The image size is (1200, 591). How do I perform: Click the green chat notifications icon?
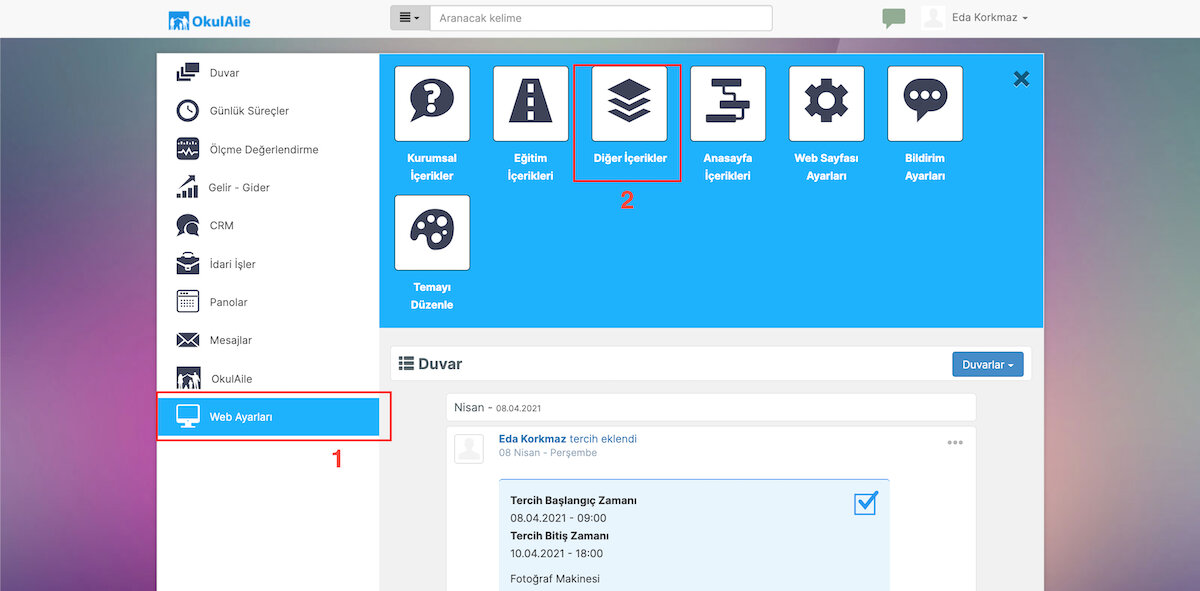tap(894, 18)
